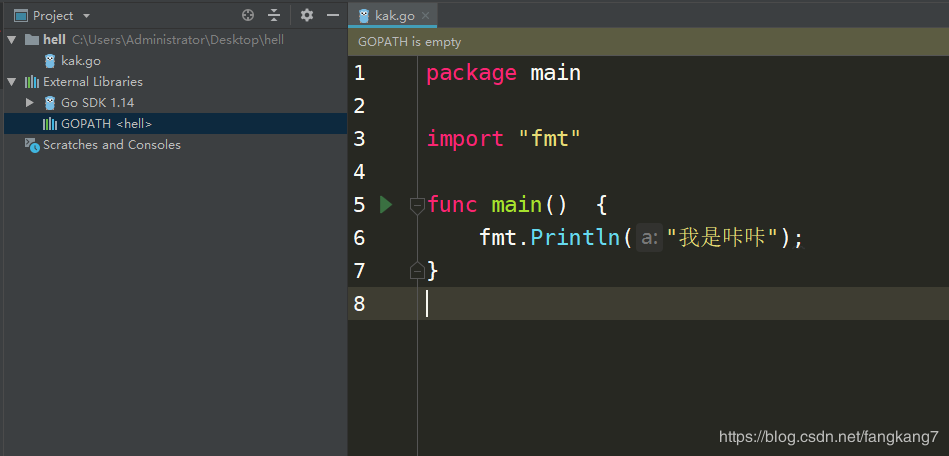The width and height of the screenshot is (949, 456).
Task: Close the kak.go editor tab
Action: 425,16
